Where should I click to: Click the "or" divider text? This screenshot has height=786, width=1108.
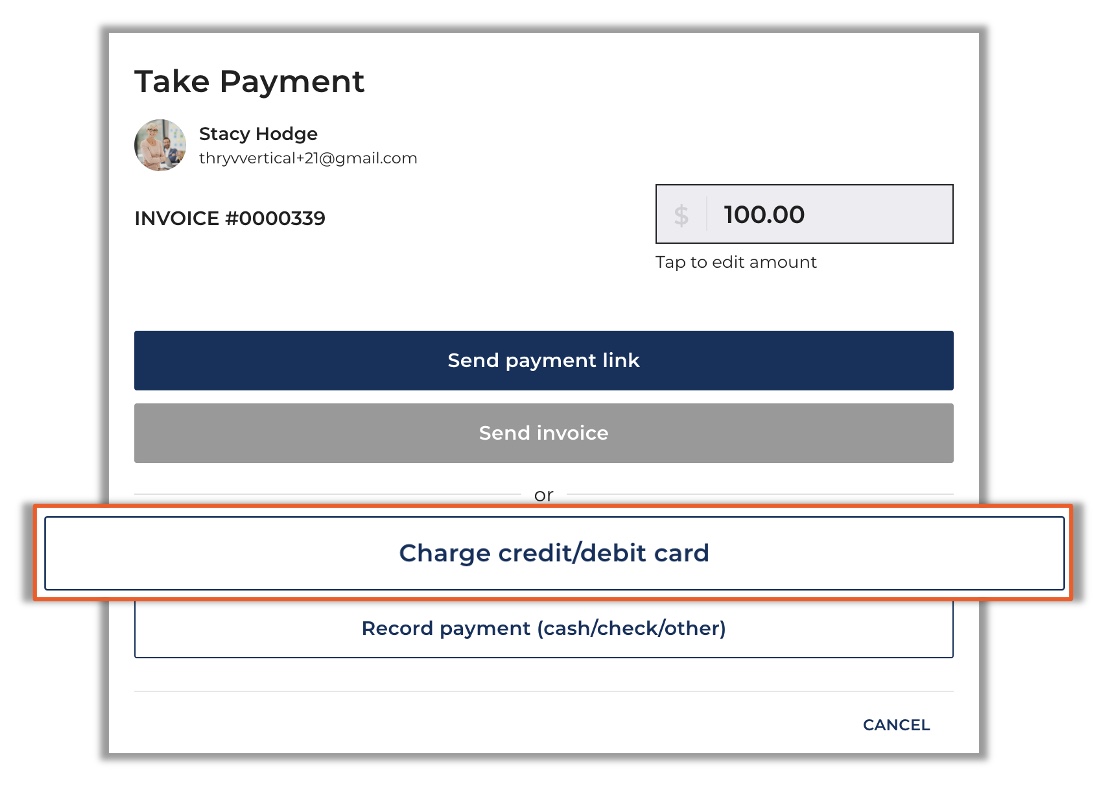(x=543, y=495)
